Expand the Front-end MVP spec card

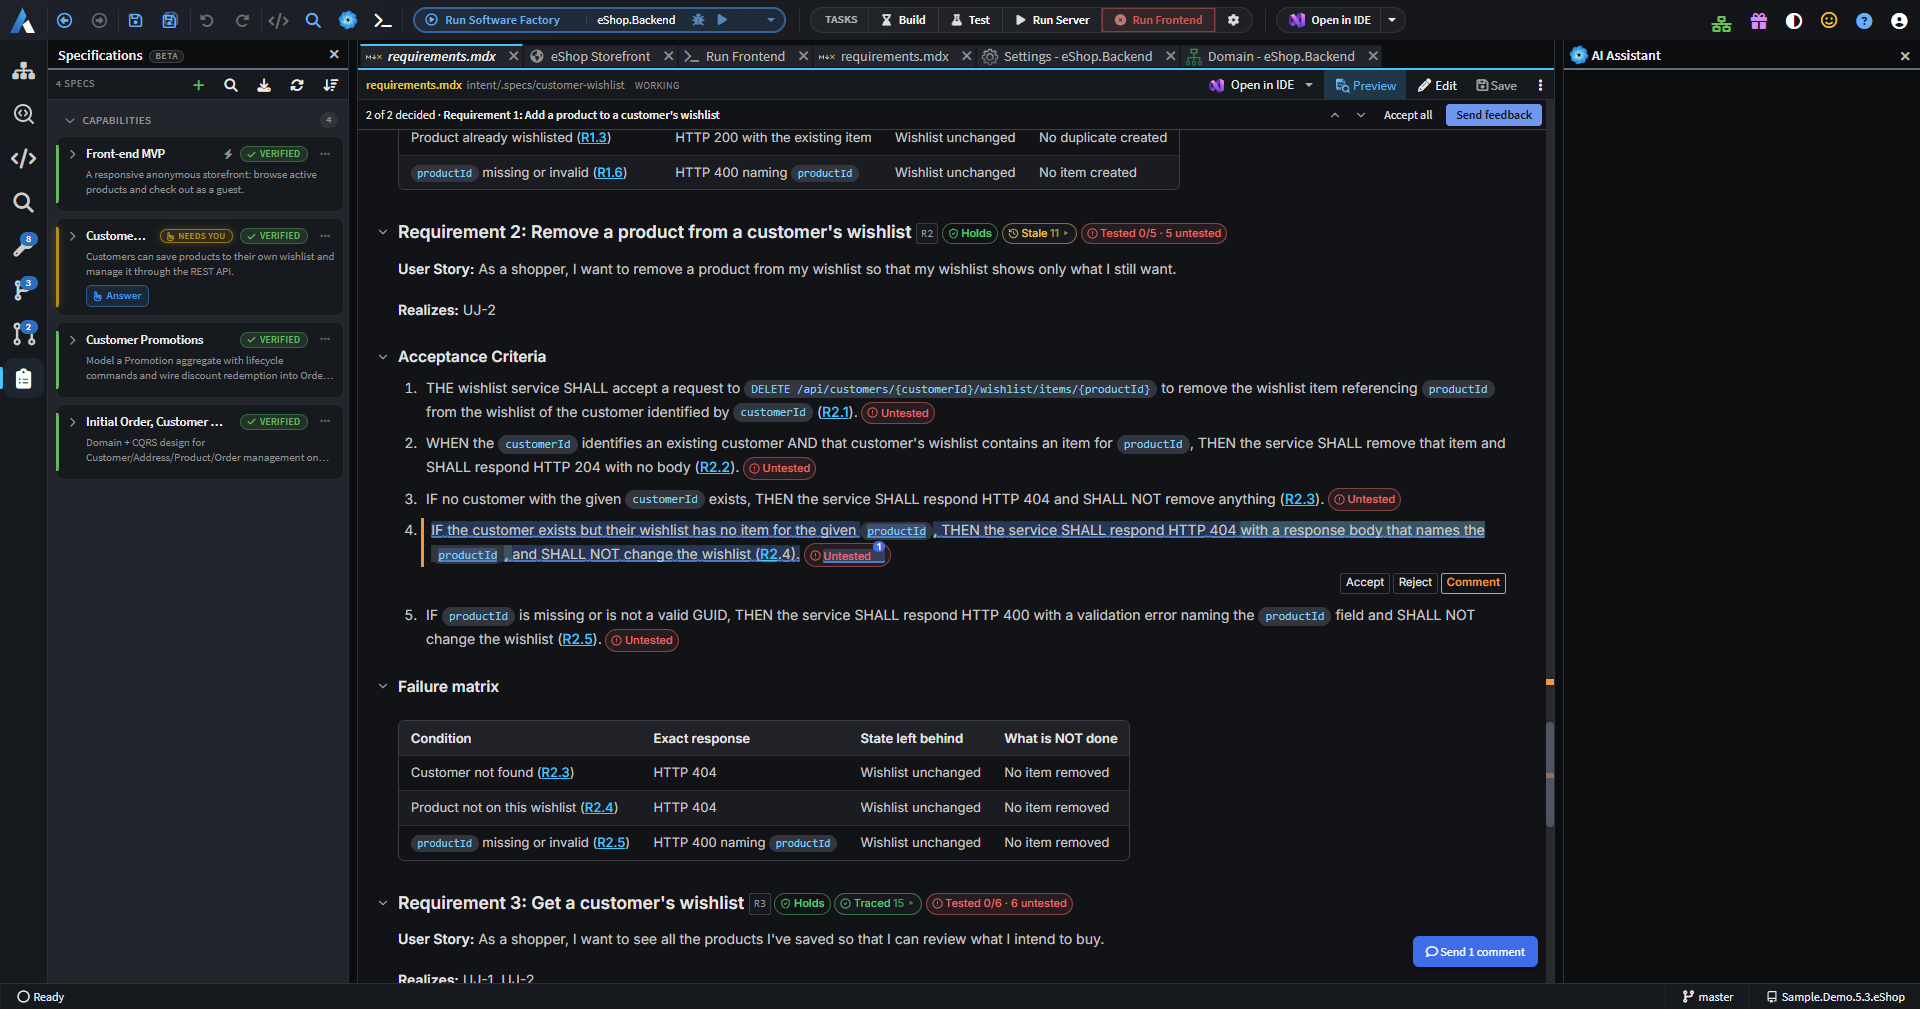(73, 154)
